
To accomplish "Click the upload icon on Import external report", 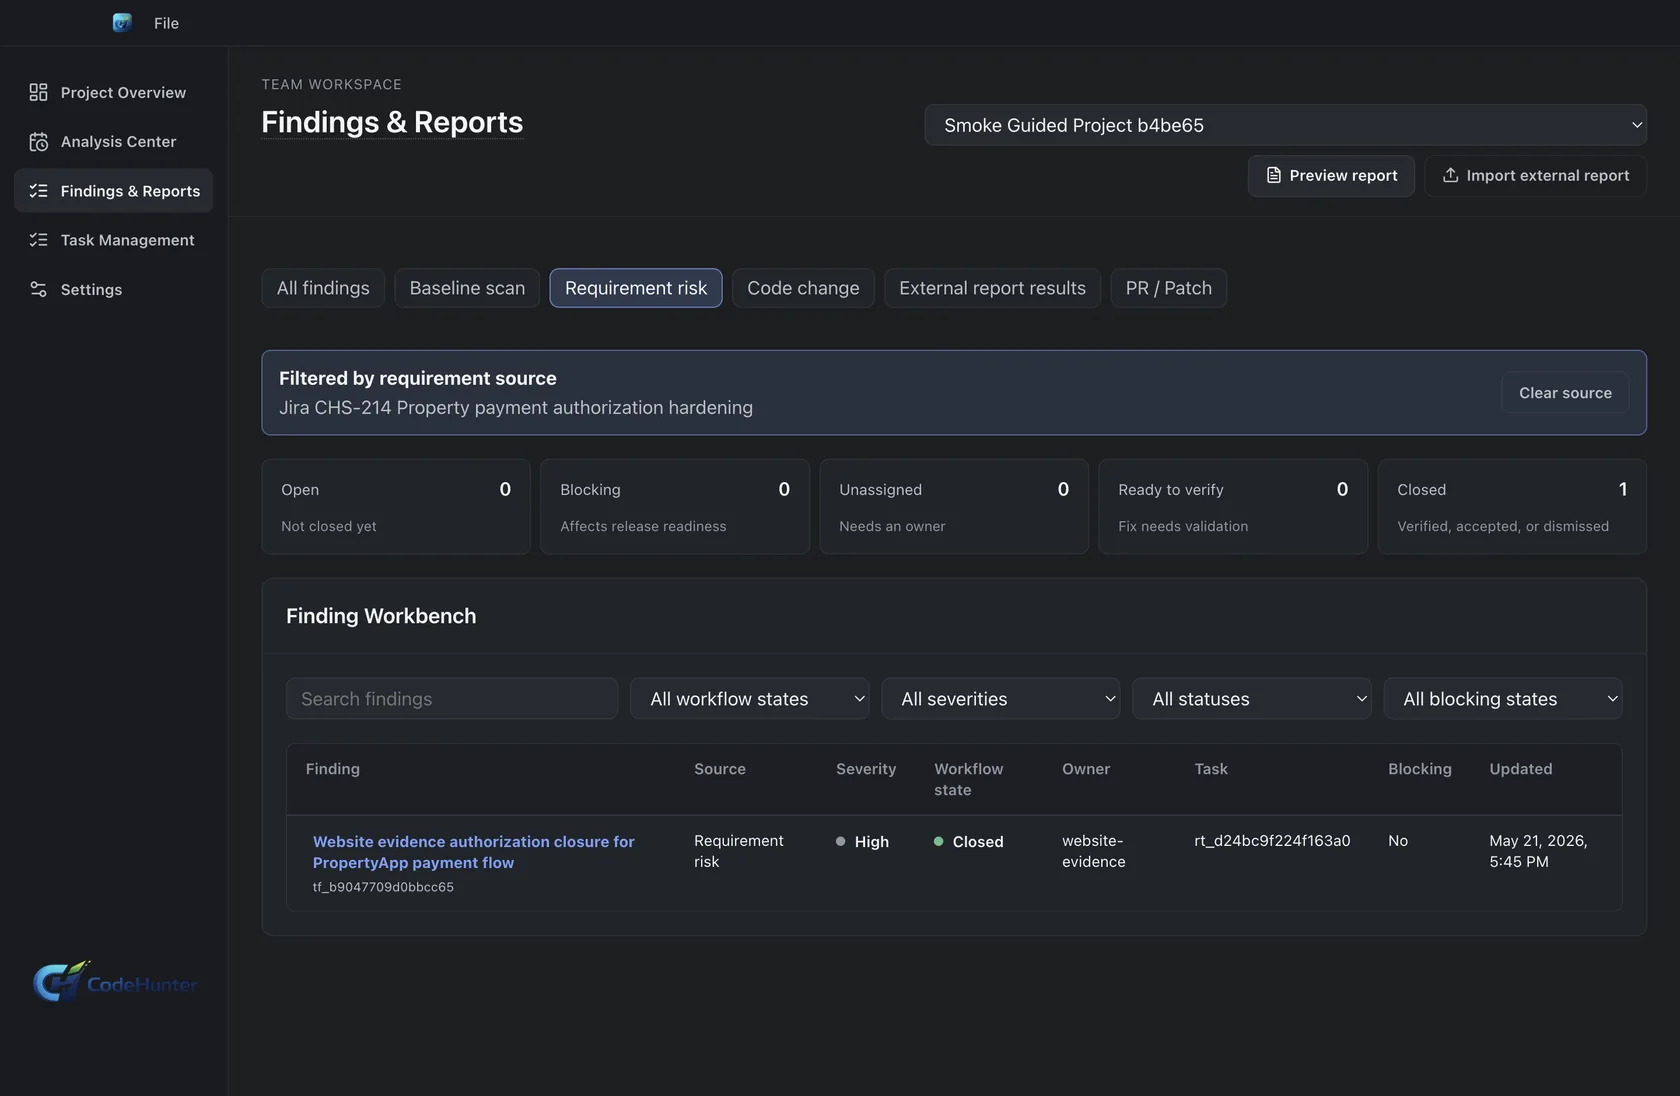I will coord(1450,175).
